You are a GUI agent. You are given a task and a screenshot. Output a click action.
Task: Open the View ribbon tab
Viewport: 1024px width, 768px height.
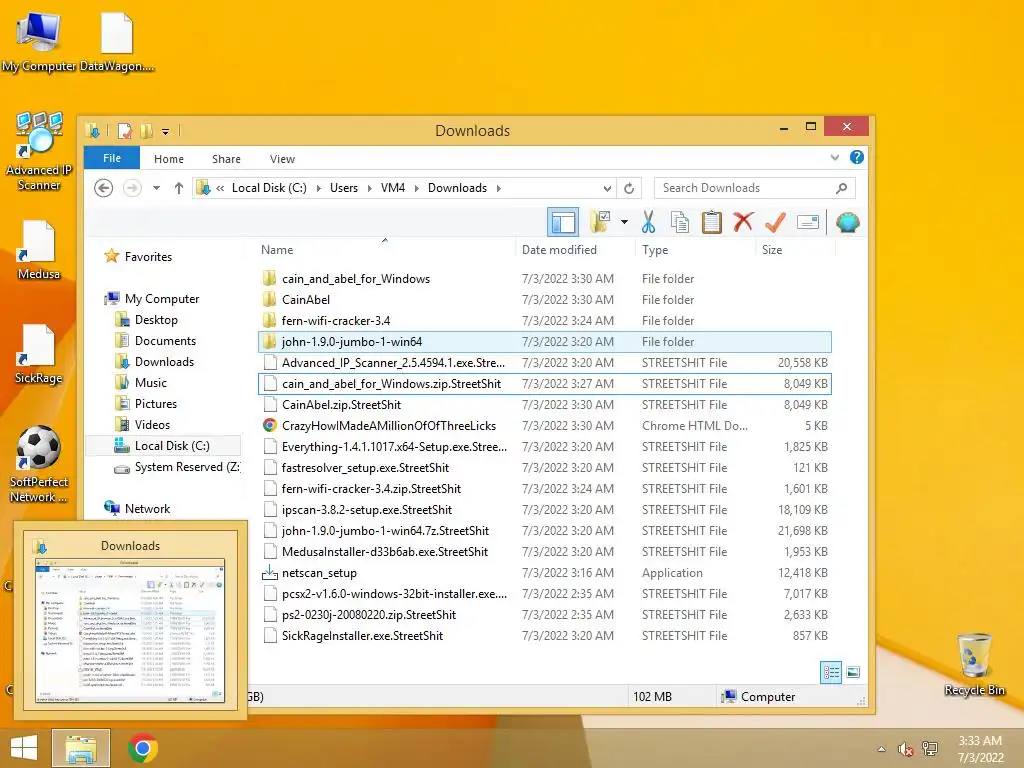[x=282, y=159]
